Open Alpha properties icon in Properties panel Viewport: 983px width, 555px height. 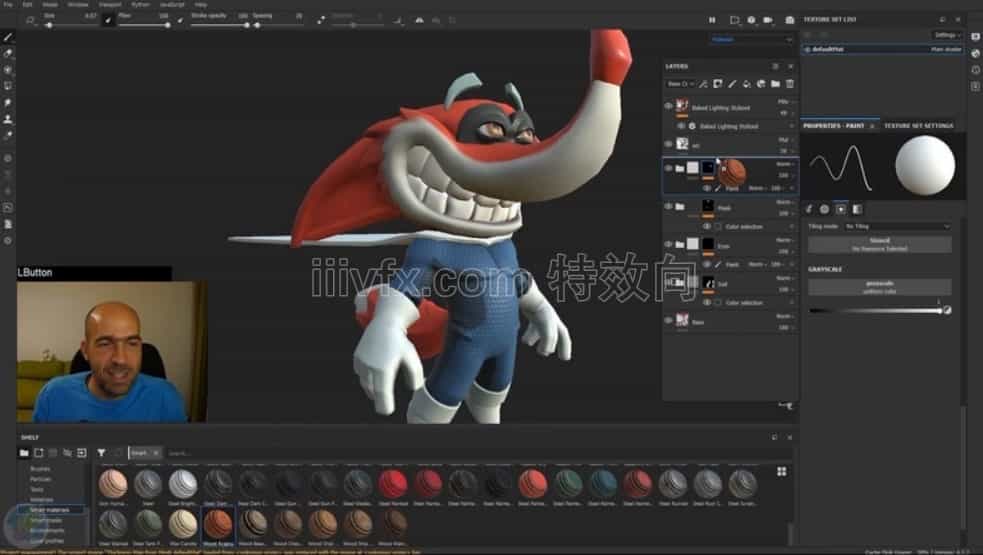point(825,209)
